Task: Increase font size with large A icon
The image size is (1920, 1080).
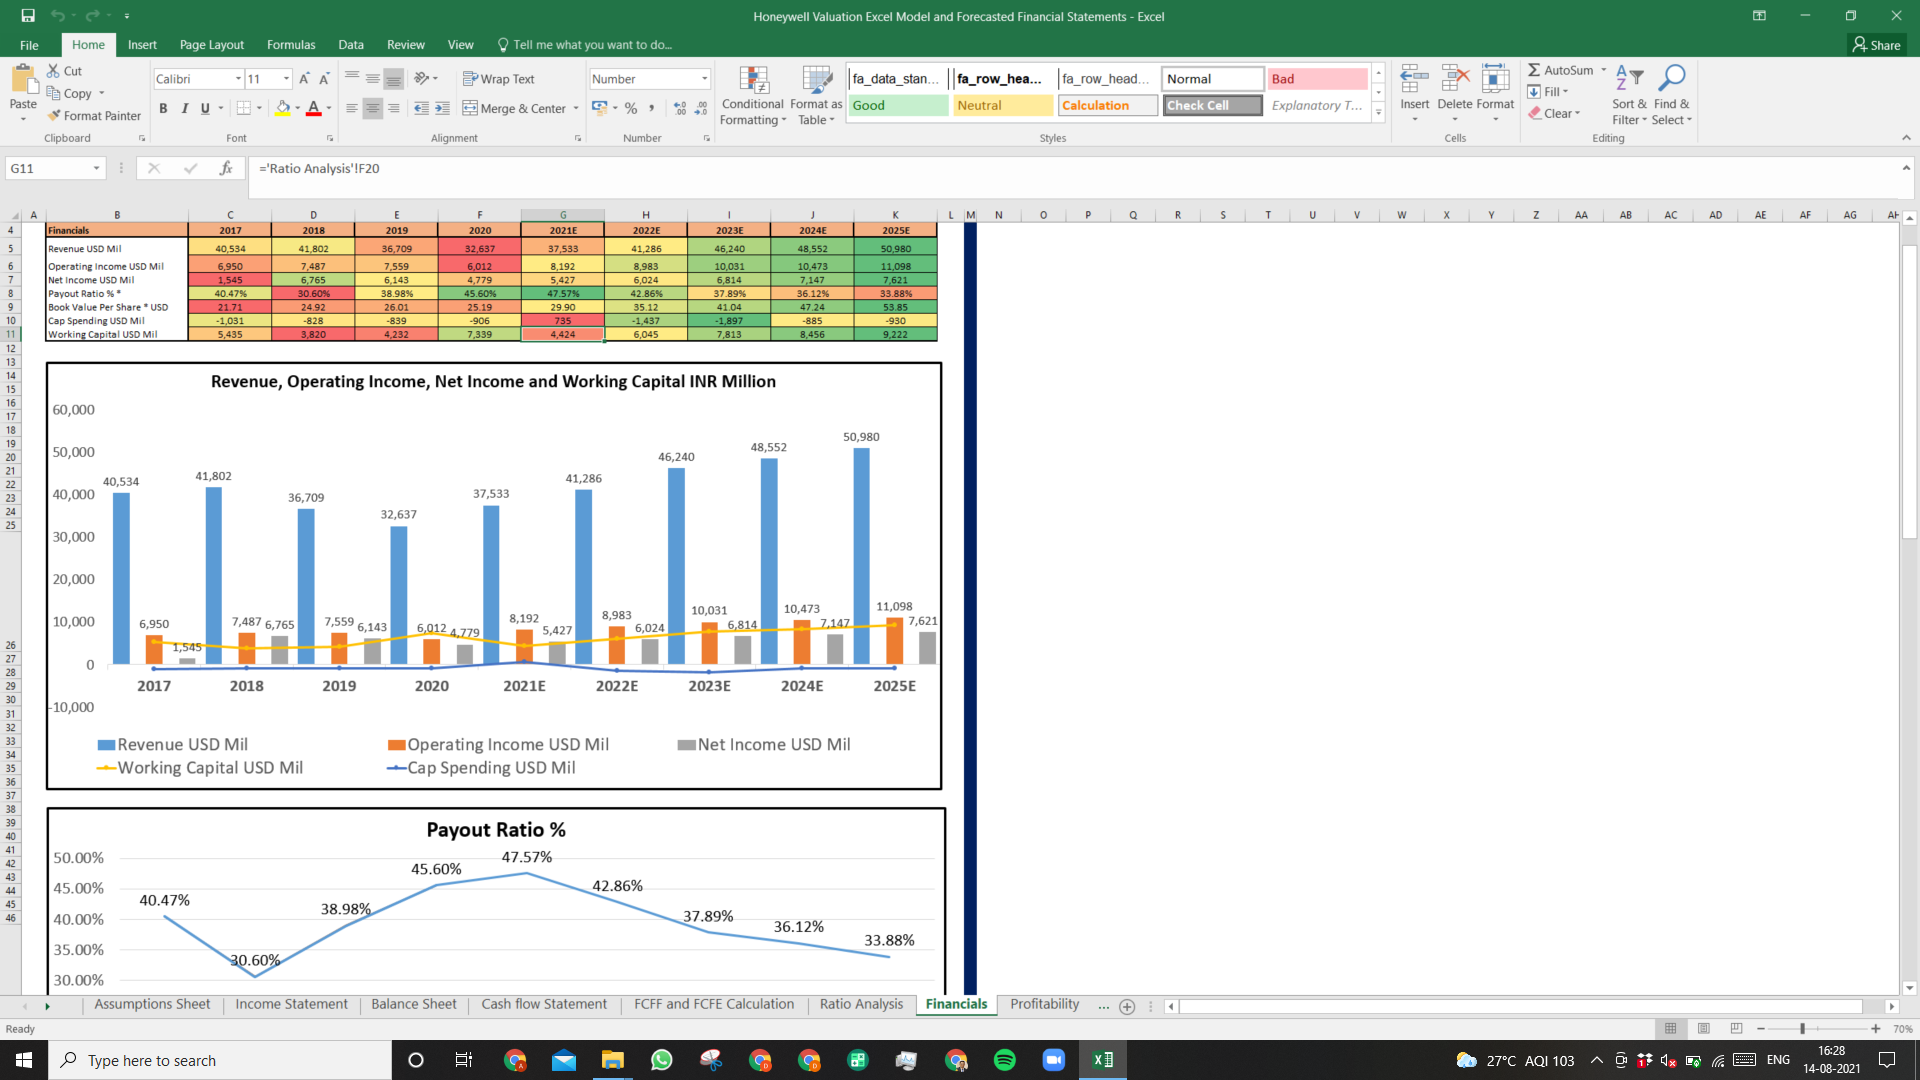Action: point(304,79)
